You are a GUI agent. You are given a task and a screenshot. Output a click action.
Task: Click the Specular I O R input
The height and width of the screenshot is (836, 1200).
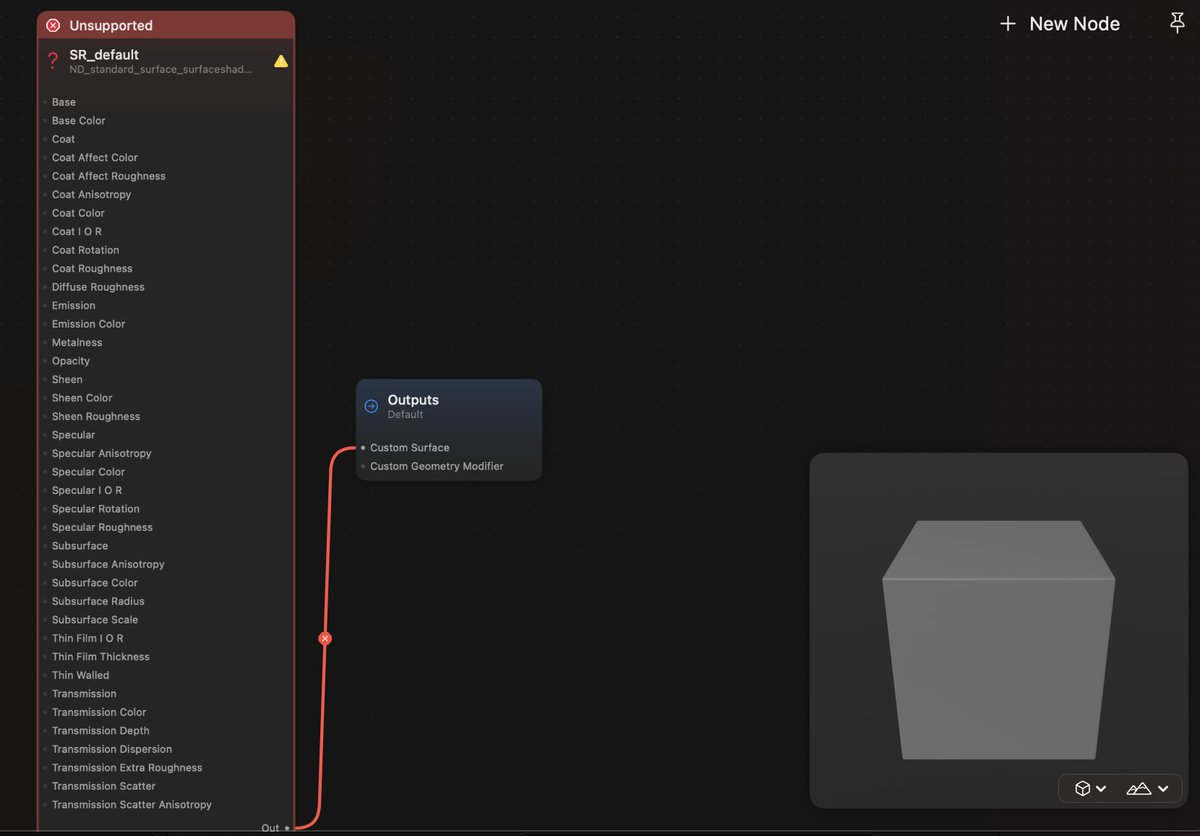(x=88, y=490)
